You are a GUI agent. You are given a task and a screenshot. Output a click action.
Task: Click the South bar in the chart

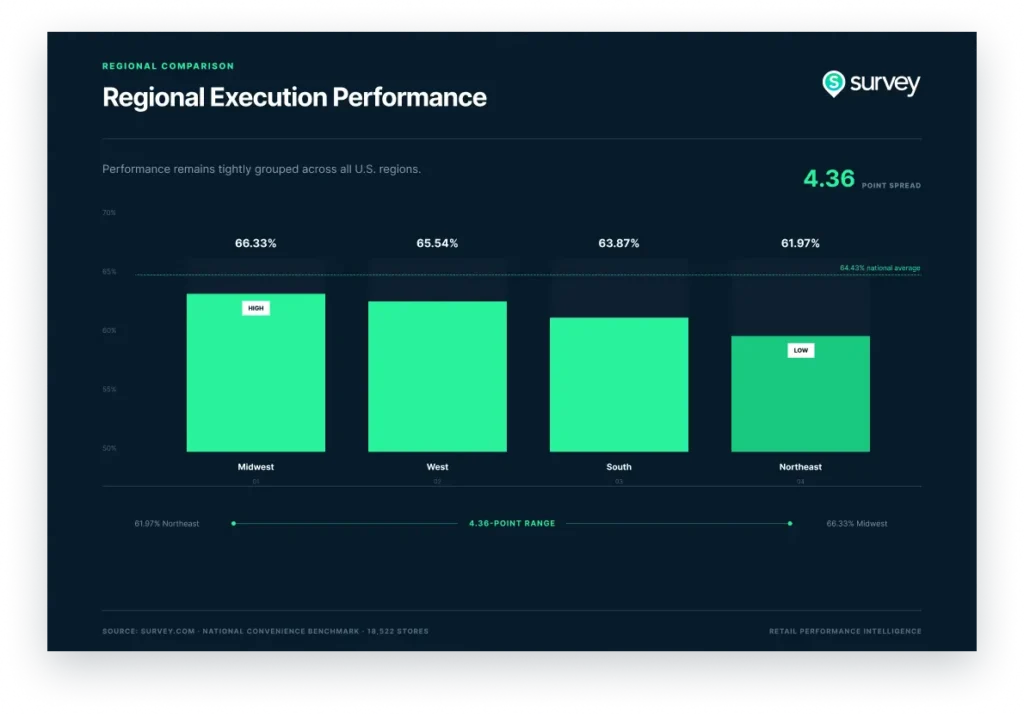(x=619, y=384)
